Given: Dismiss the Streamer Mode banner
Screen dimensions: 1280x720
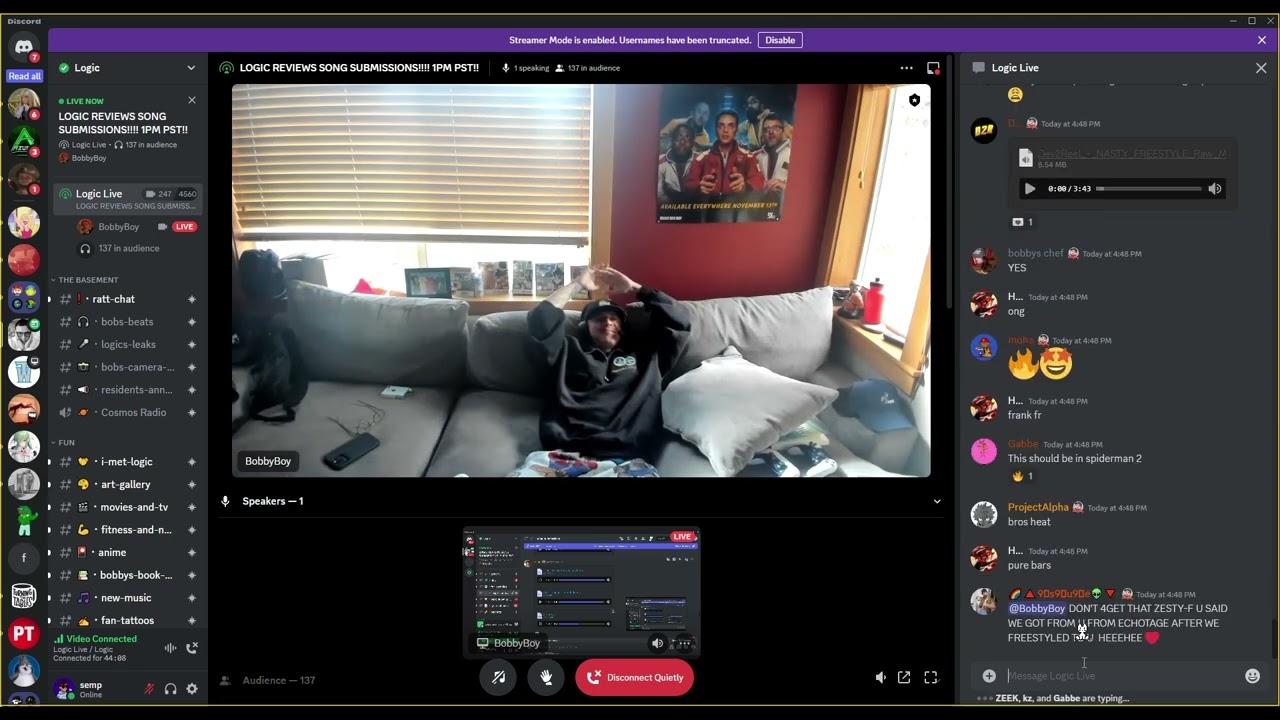Looking at the screenshot, I should pyautogui.click(x=1262, y=40).
